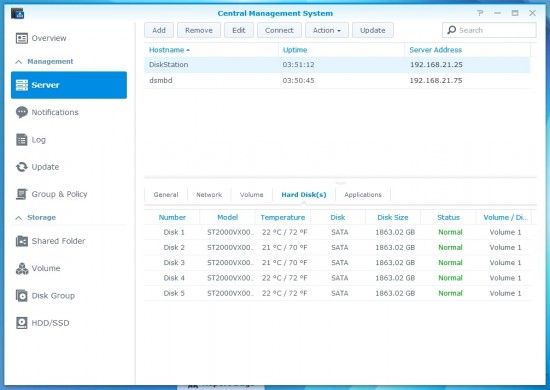Select the Disk 1 row
This screenshot has width=550, height=390.
pyautogui.click(x=338, y=232)
